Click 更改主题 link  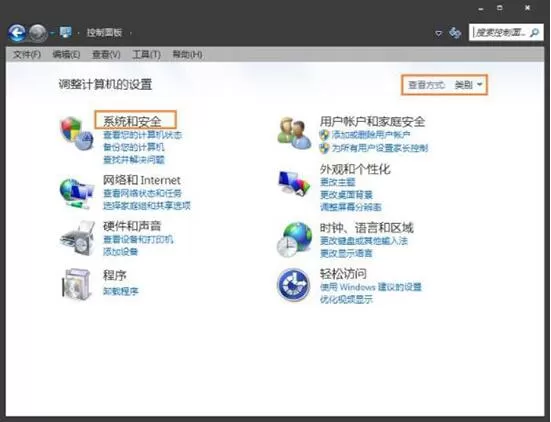(x=337, y=182)
